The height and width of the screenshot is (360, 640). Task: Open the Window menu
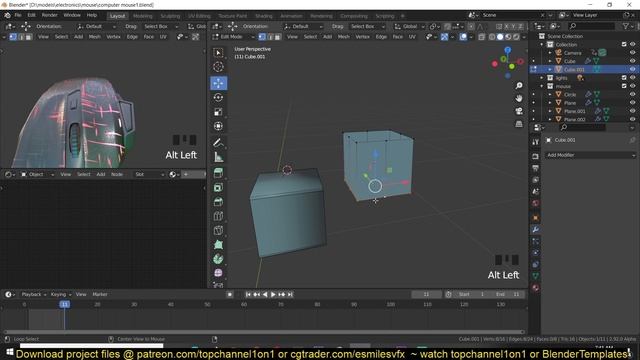coord(72,15)
